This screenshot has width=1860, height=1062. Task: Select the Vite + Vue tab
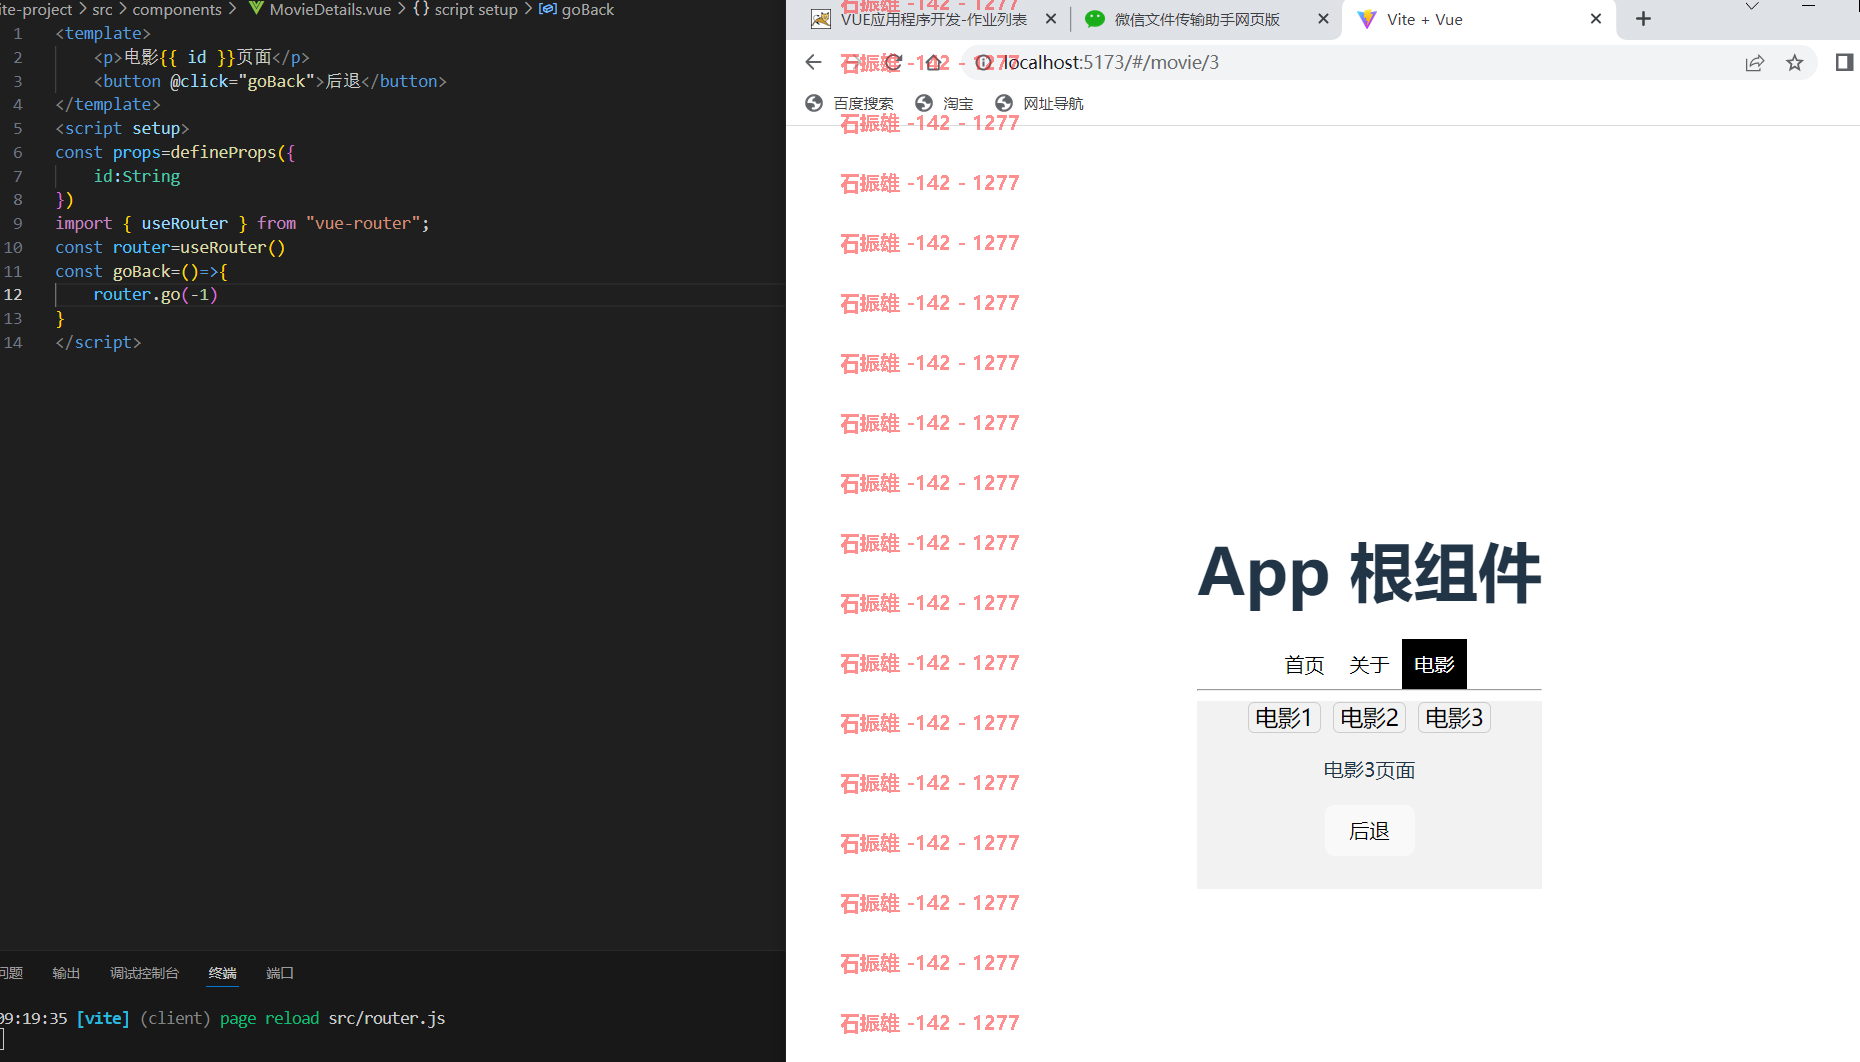pyautogui.click(x=1424, y=19)
